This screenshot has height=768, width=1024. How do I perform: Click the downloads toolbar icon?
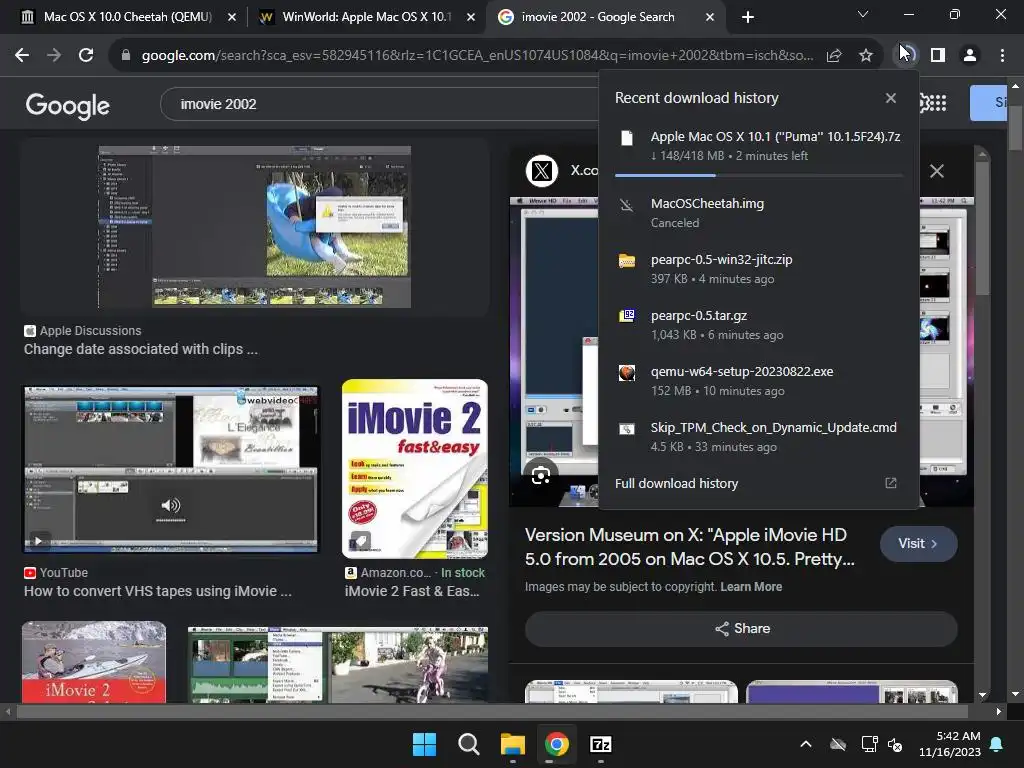(x=906, y=55)
